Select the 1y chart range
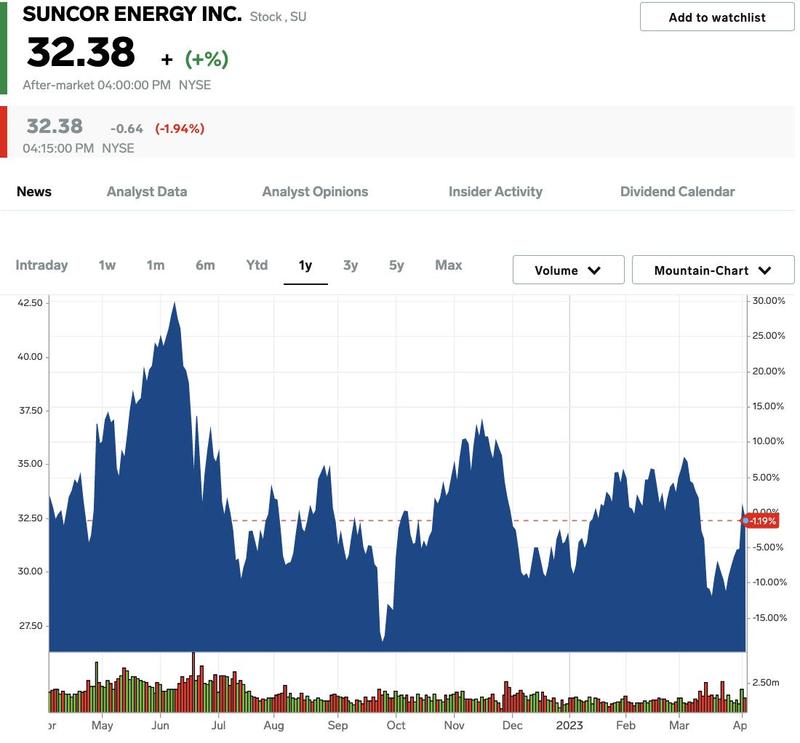 point(305,265)
